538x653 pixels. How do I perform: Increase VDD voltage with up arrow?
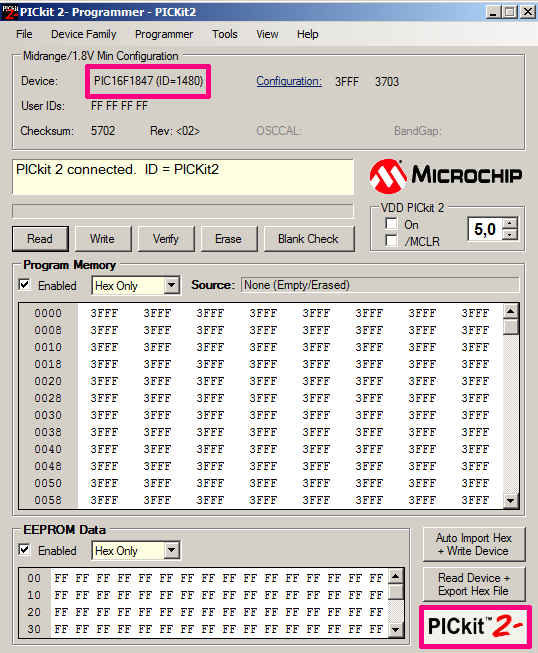pos(510,224)
